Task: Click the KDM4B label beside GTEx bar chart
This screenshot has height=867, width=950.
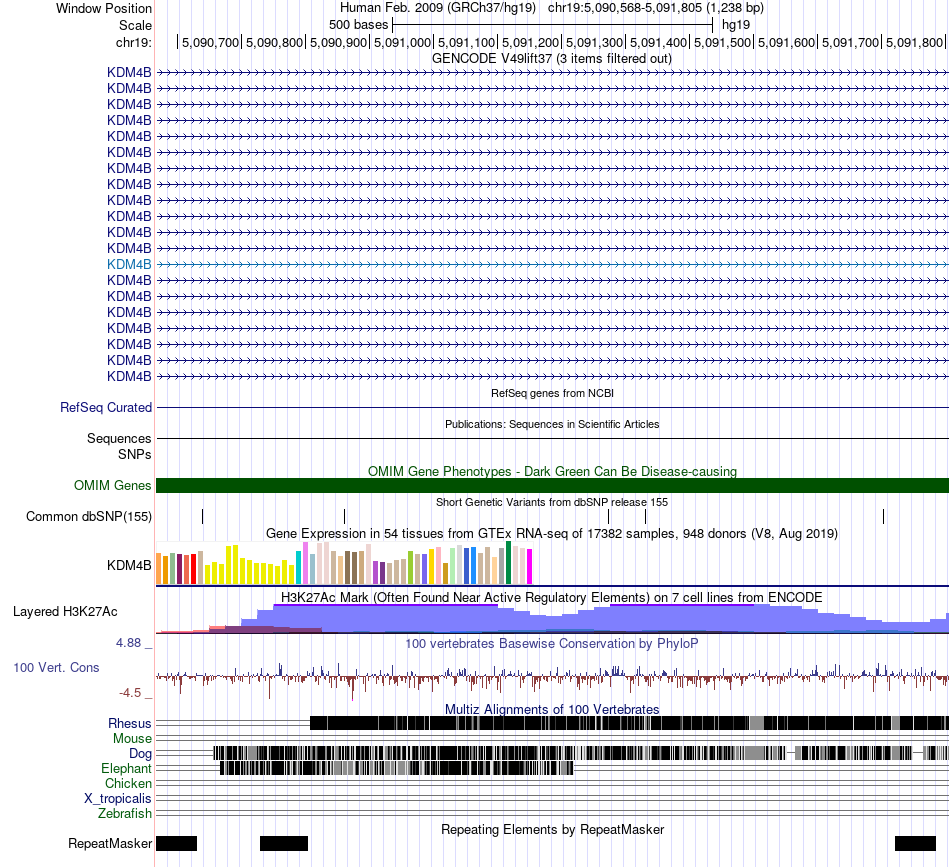Action: pyautogui.click(x=129, y=565)
